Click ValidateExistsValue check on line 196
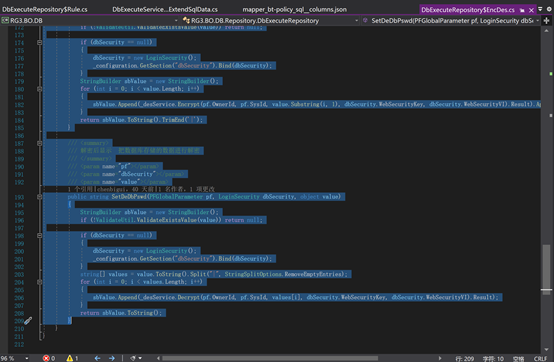Screen dimensions: 554x362 [171, 220]
